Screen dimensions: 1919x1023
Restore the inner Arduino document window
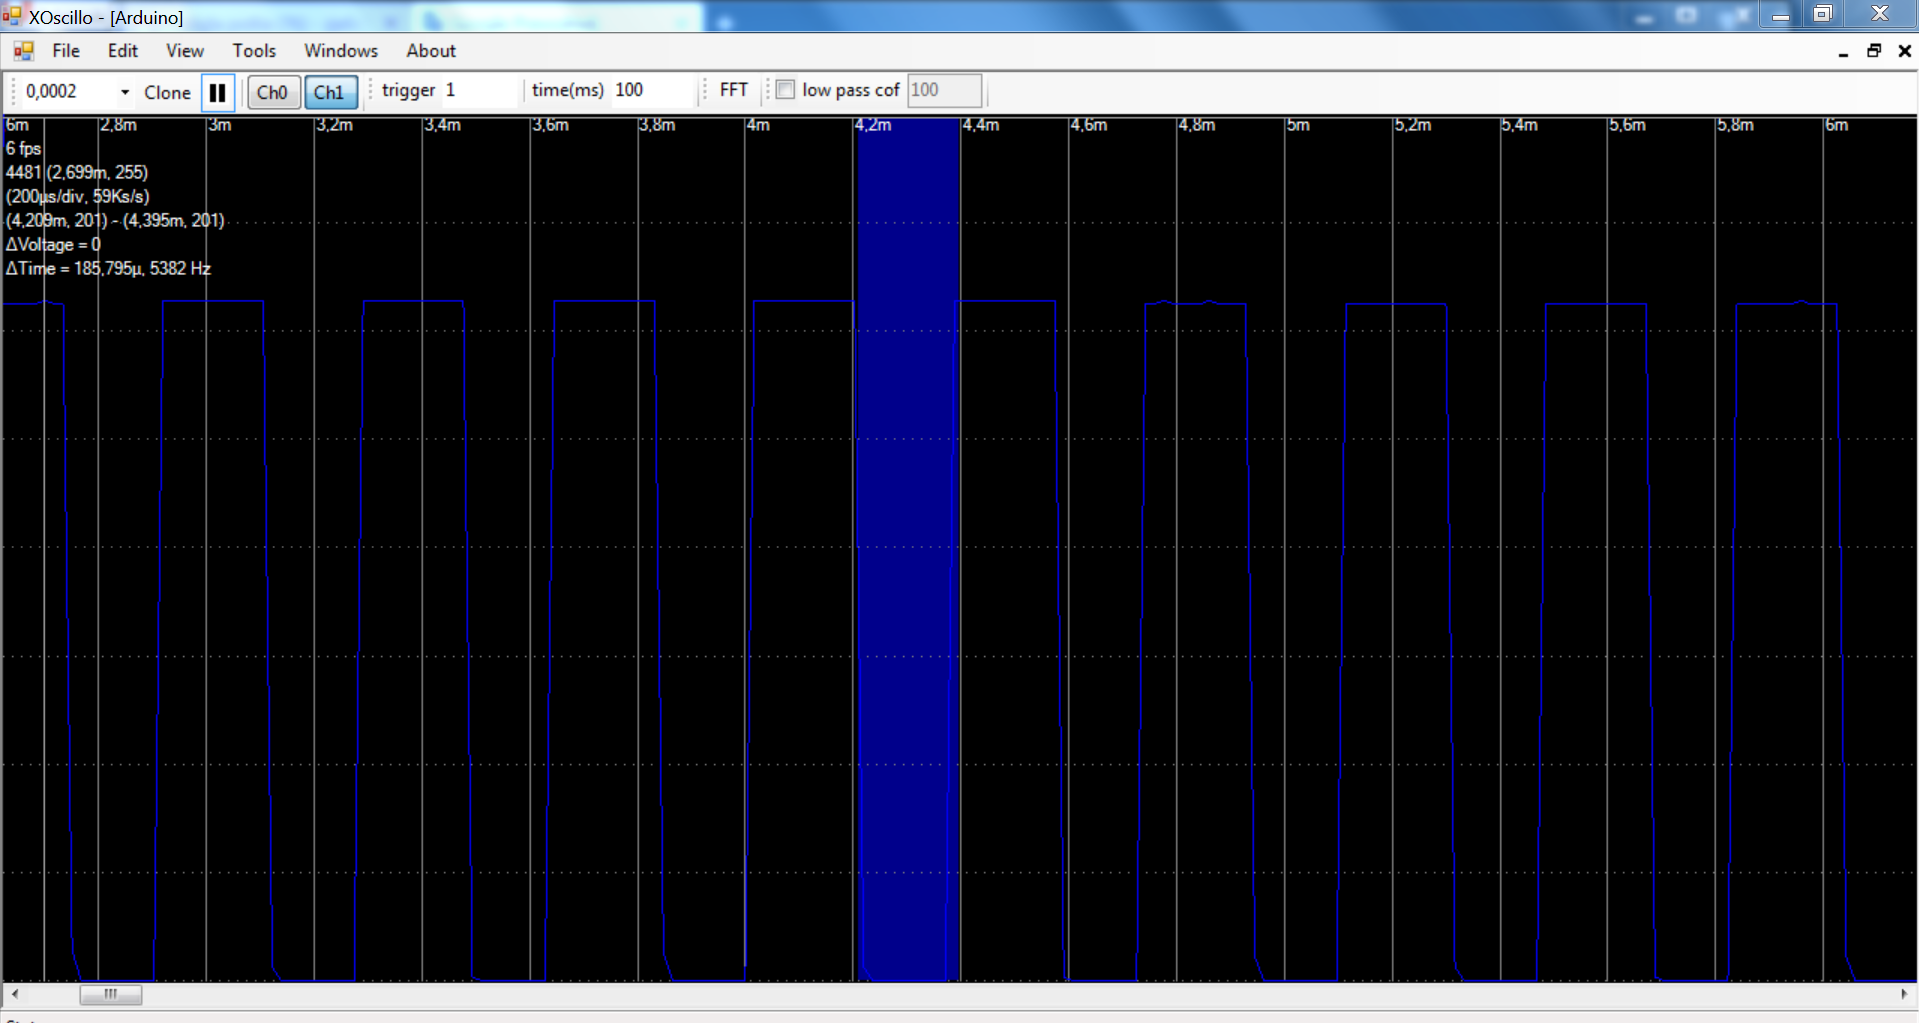pyautogui.click(x=1874, y=51)
